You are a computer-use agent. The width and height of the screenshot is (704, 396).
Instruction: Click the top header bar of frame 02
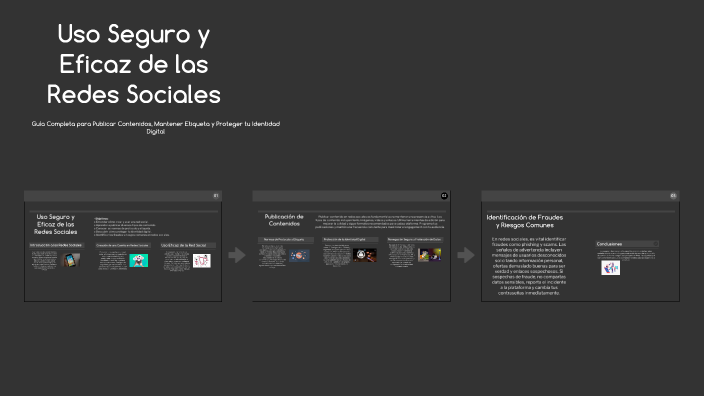pos(351,196)
